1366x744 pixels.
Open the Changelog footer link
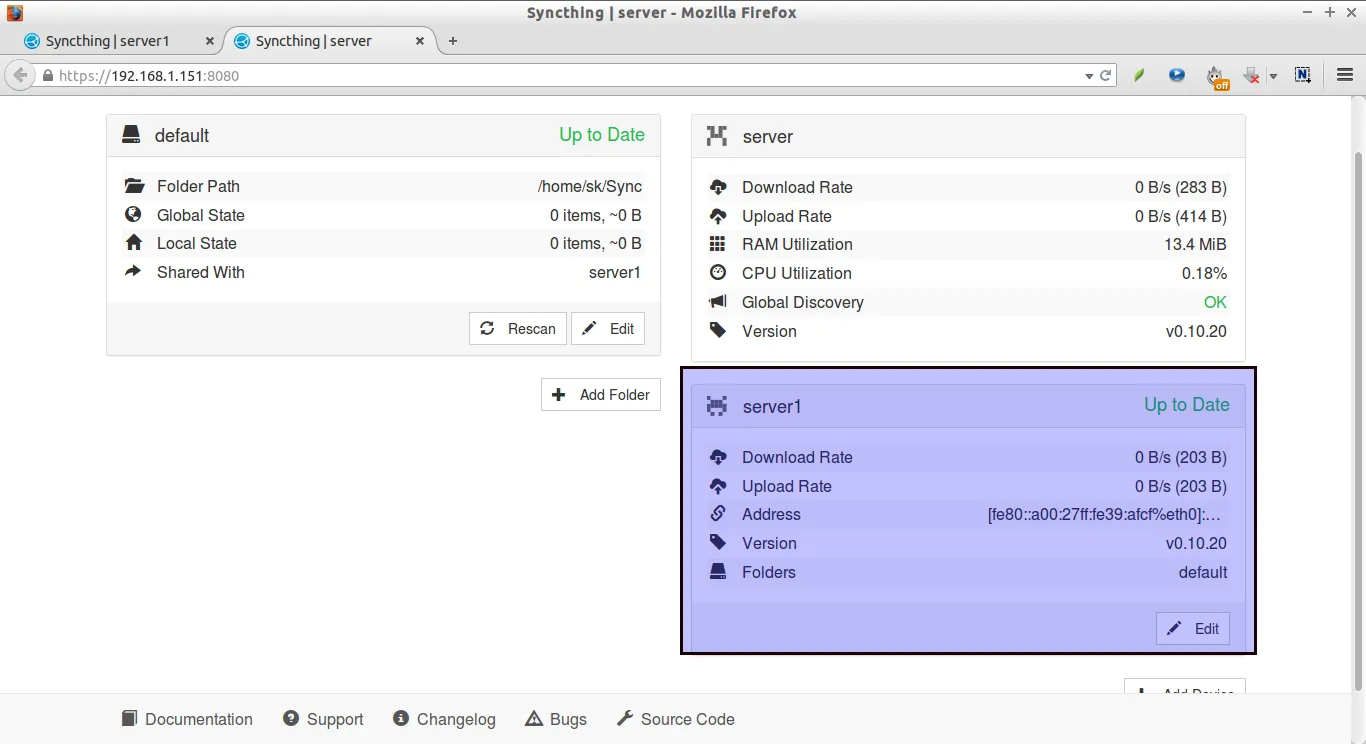pos(444,719)
